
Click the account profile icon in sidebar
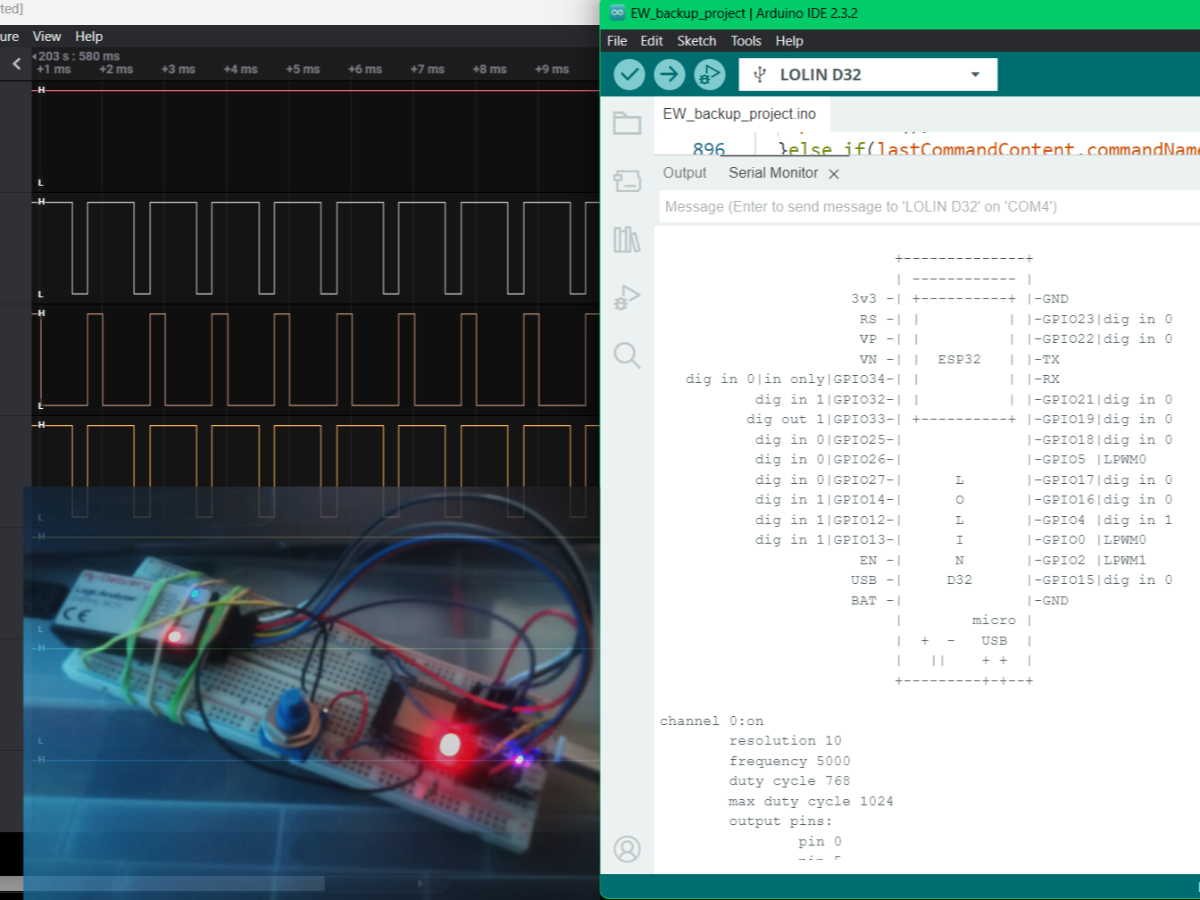click(627, 849)
